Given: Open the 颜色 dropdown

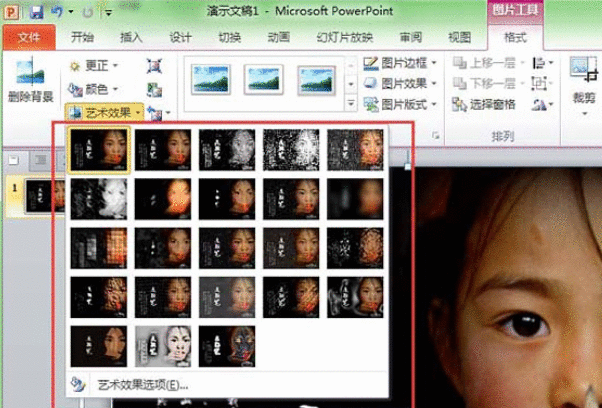Looking at the screenshot, I should click(x=93, y=89).
